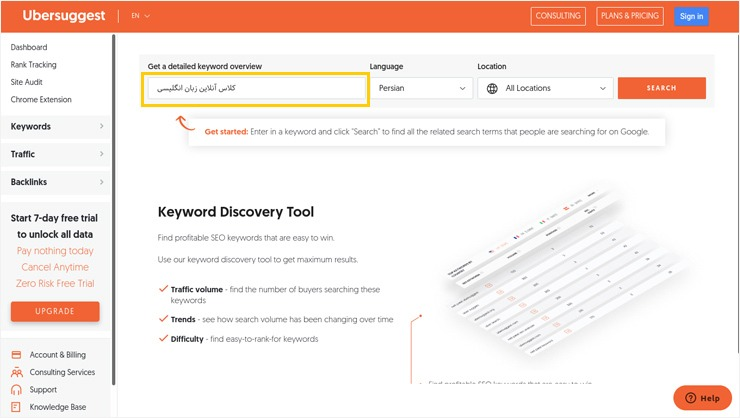Click the Knowledge Base book icon
The width and height of the screenshot is (740, 418).
pos(16,407)
